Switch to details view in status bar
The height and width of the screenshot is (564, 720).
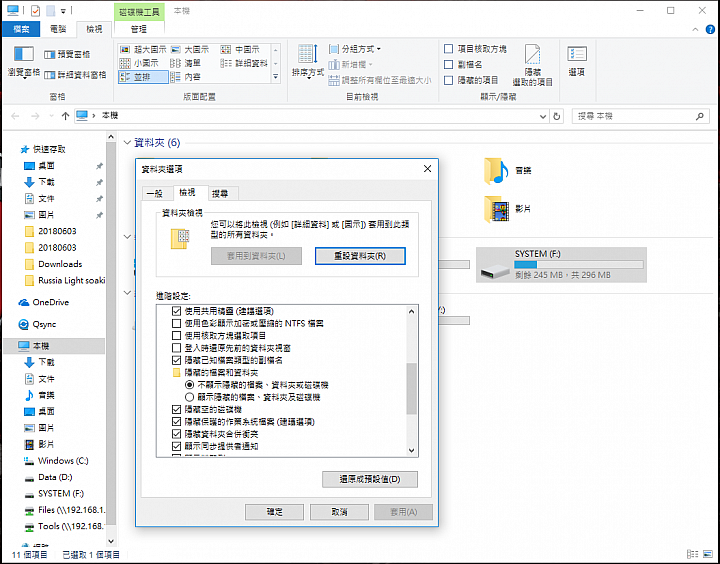692,554
